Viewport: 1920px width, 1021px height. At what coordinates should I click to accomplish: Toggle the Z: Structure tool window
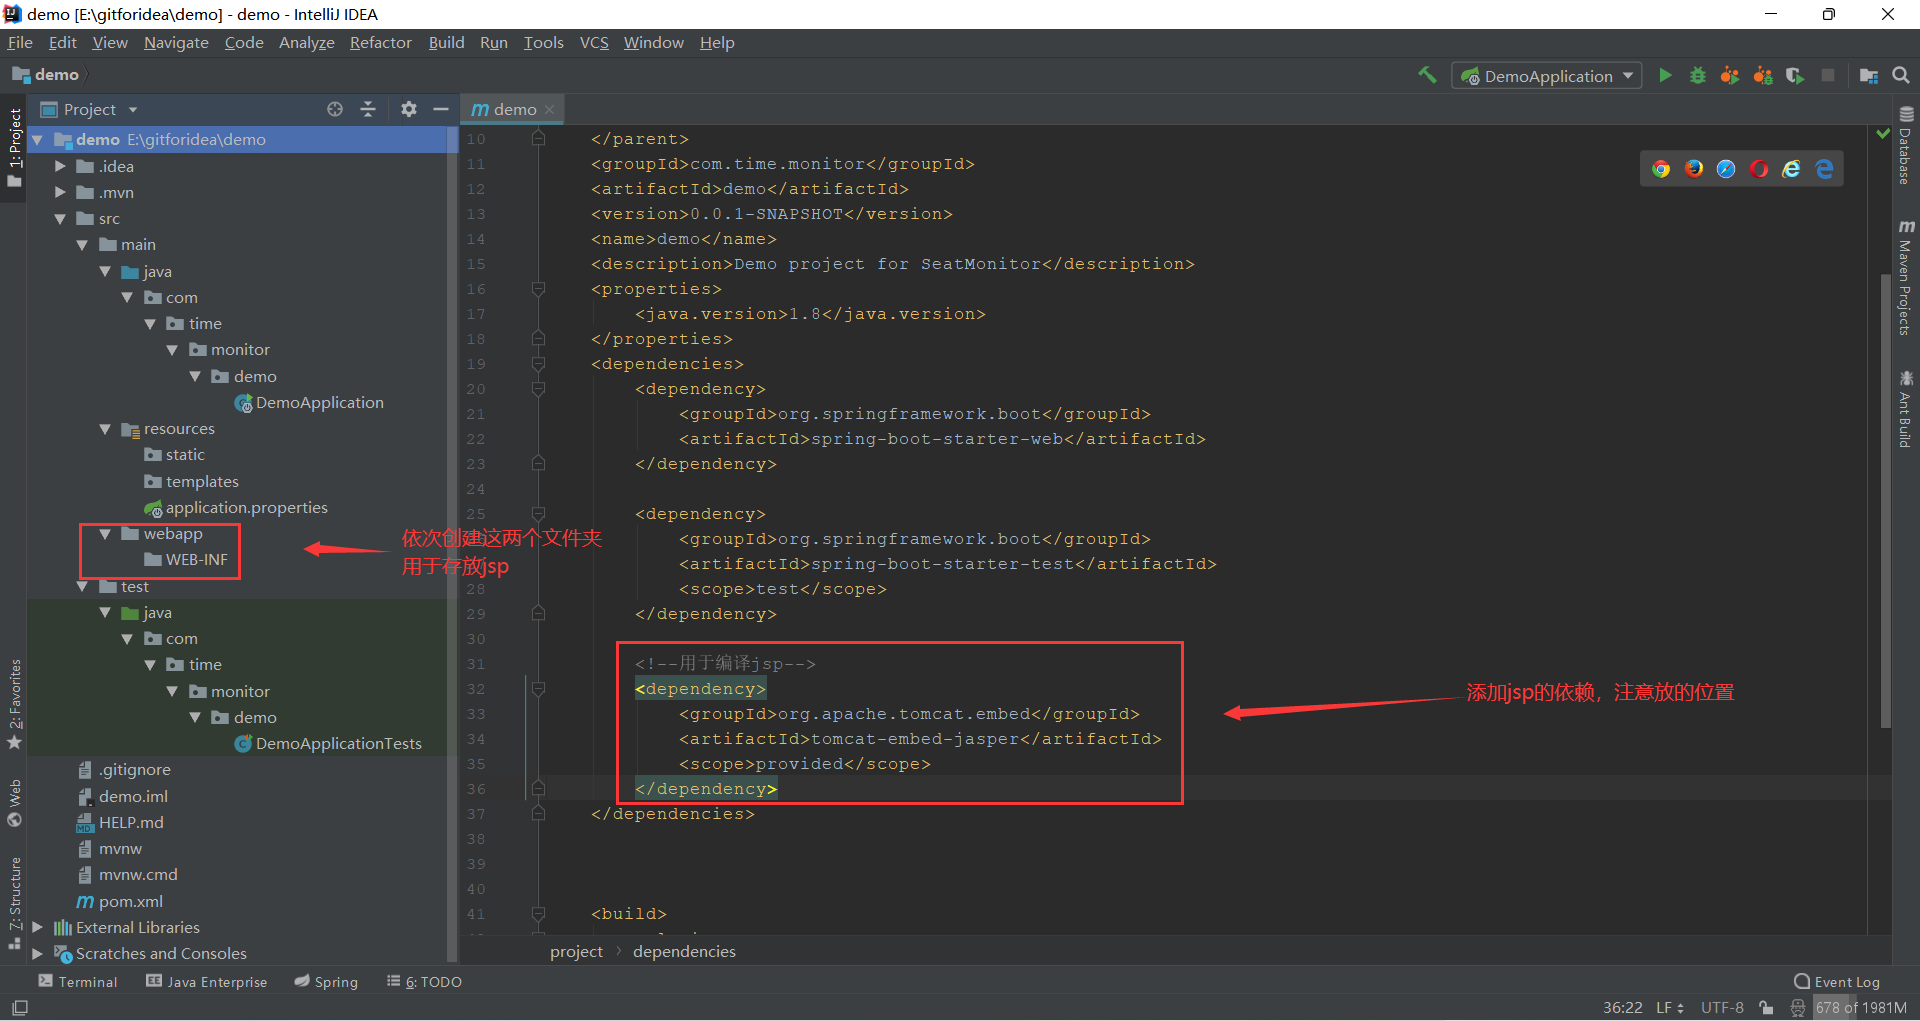[x=14, y=903]
